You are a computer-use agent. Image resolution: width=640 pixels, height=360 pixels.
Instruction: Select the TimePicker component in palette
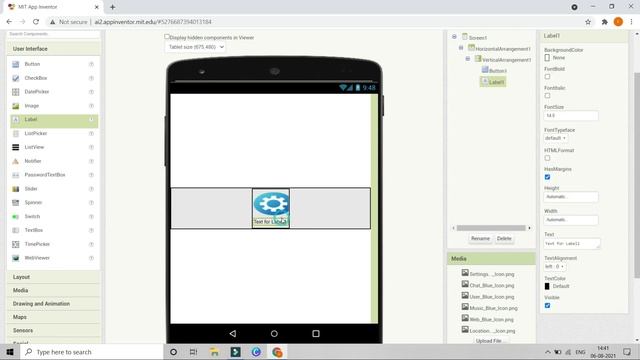tap(53, 244)
